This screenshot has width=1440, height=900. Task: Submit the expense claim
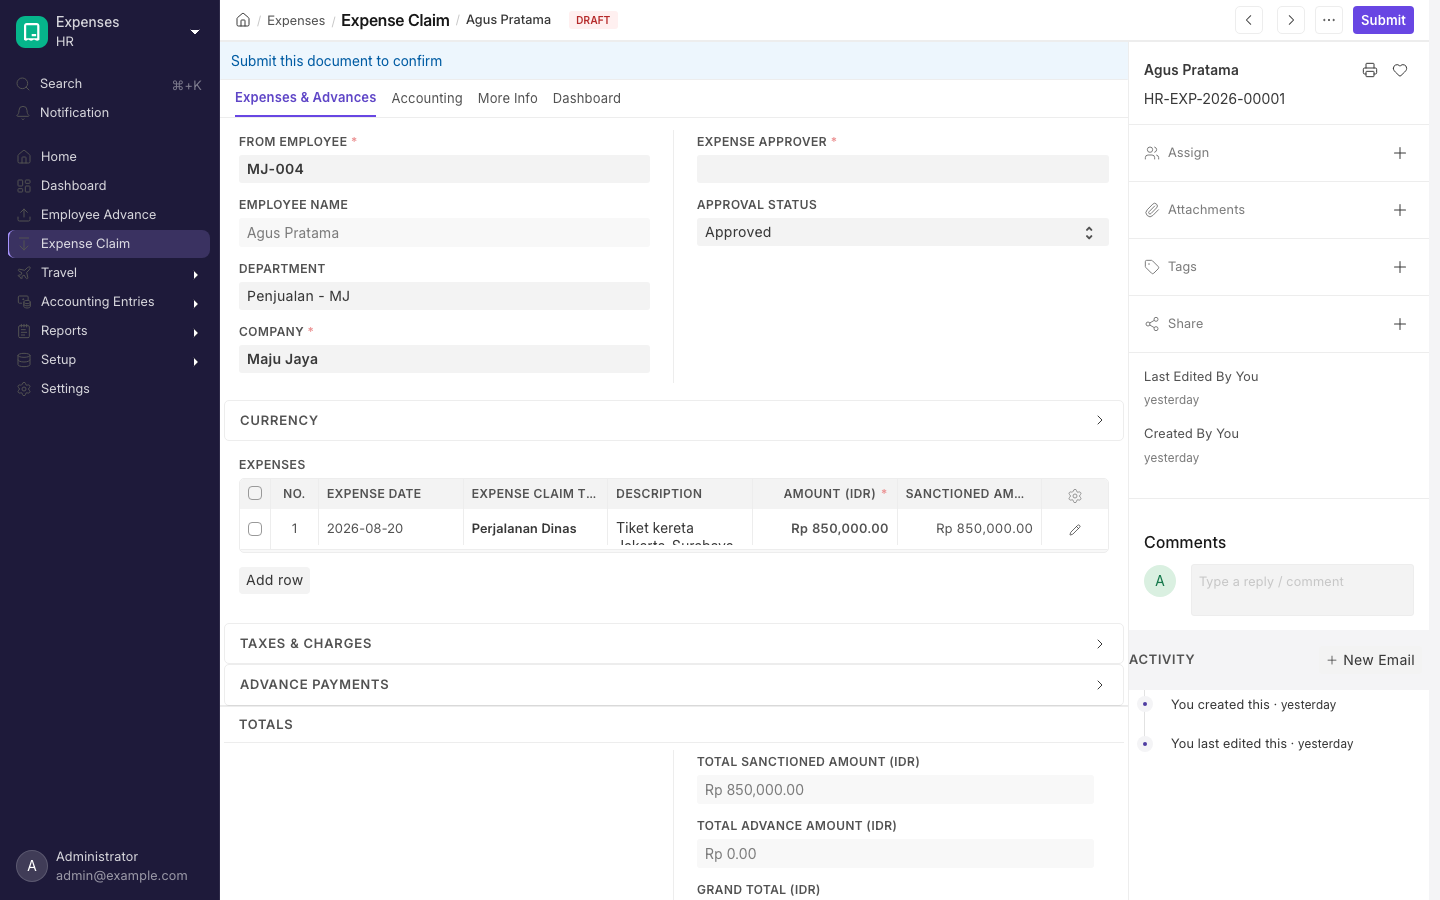click(x=1383, y=20)
